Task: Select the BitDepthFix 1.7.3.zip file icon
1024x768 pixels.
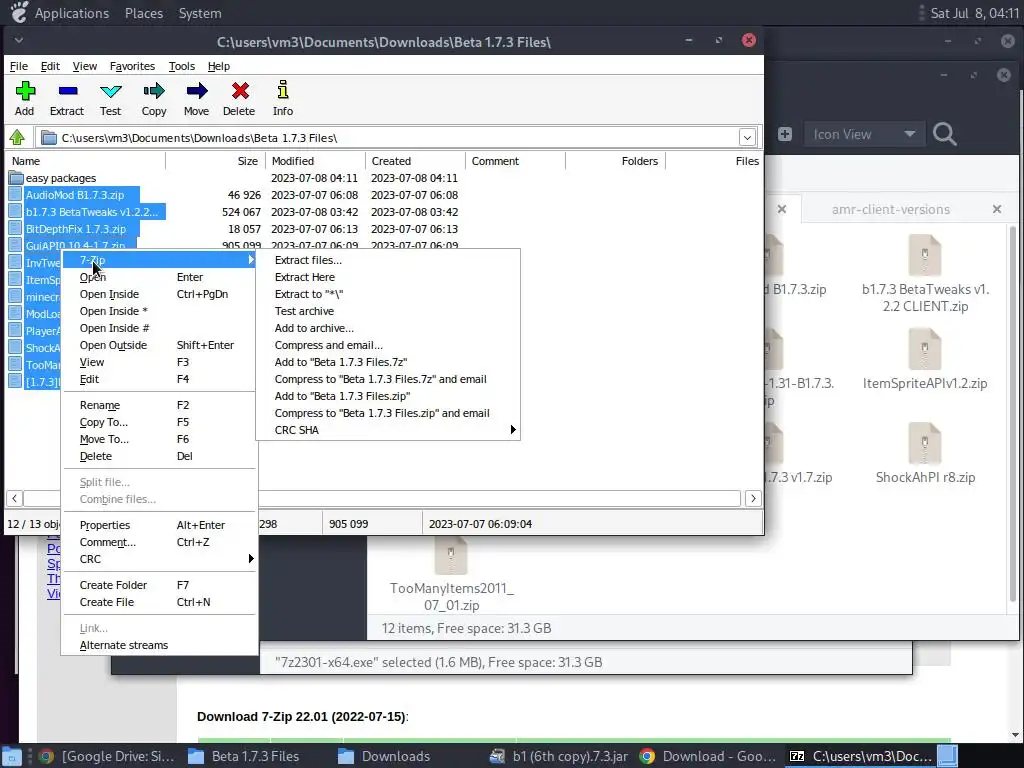Action: [16, 229]
